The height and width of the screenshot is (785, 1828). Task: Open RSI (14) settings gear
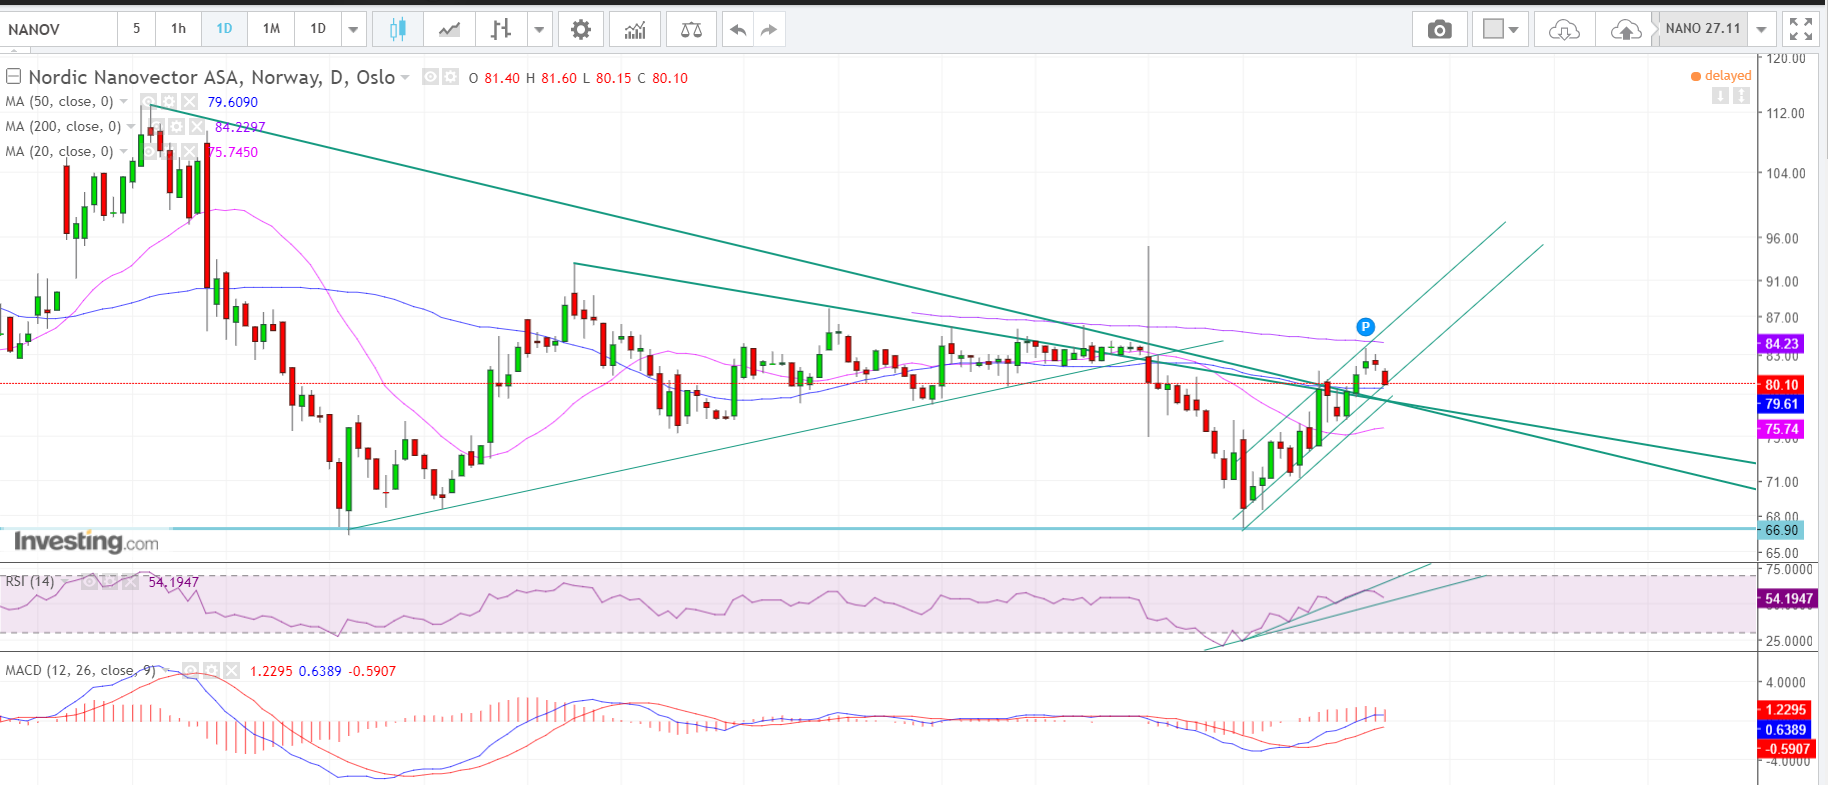pyautogui.click(x=110, y=581)
